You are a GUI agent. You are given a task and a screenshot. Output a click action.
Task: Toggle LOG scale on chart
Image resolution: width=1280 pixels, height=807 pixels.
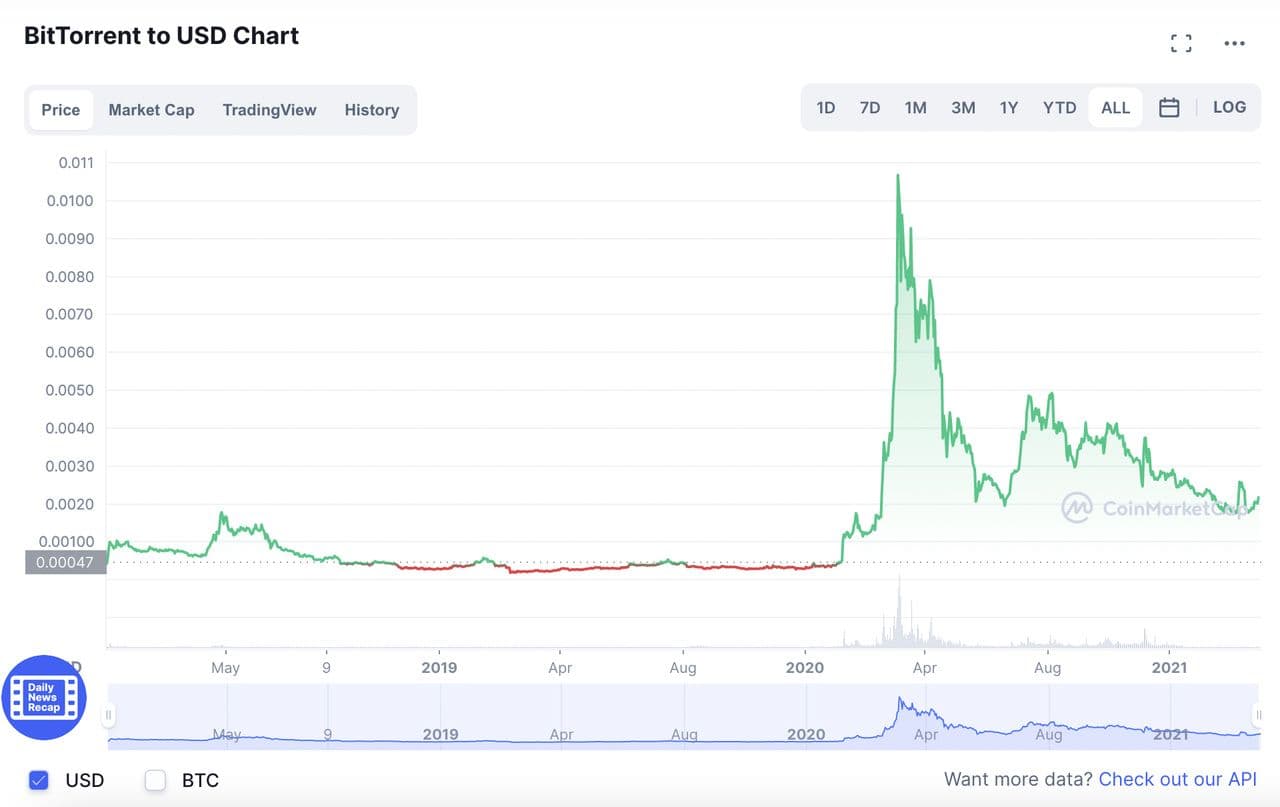point(1229,107)
